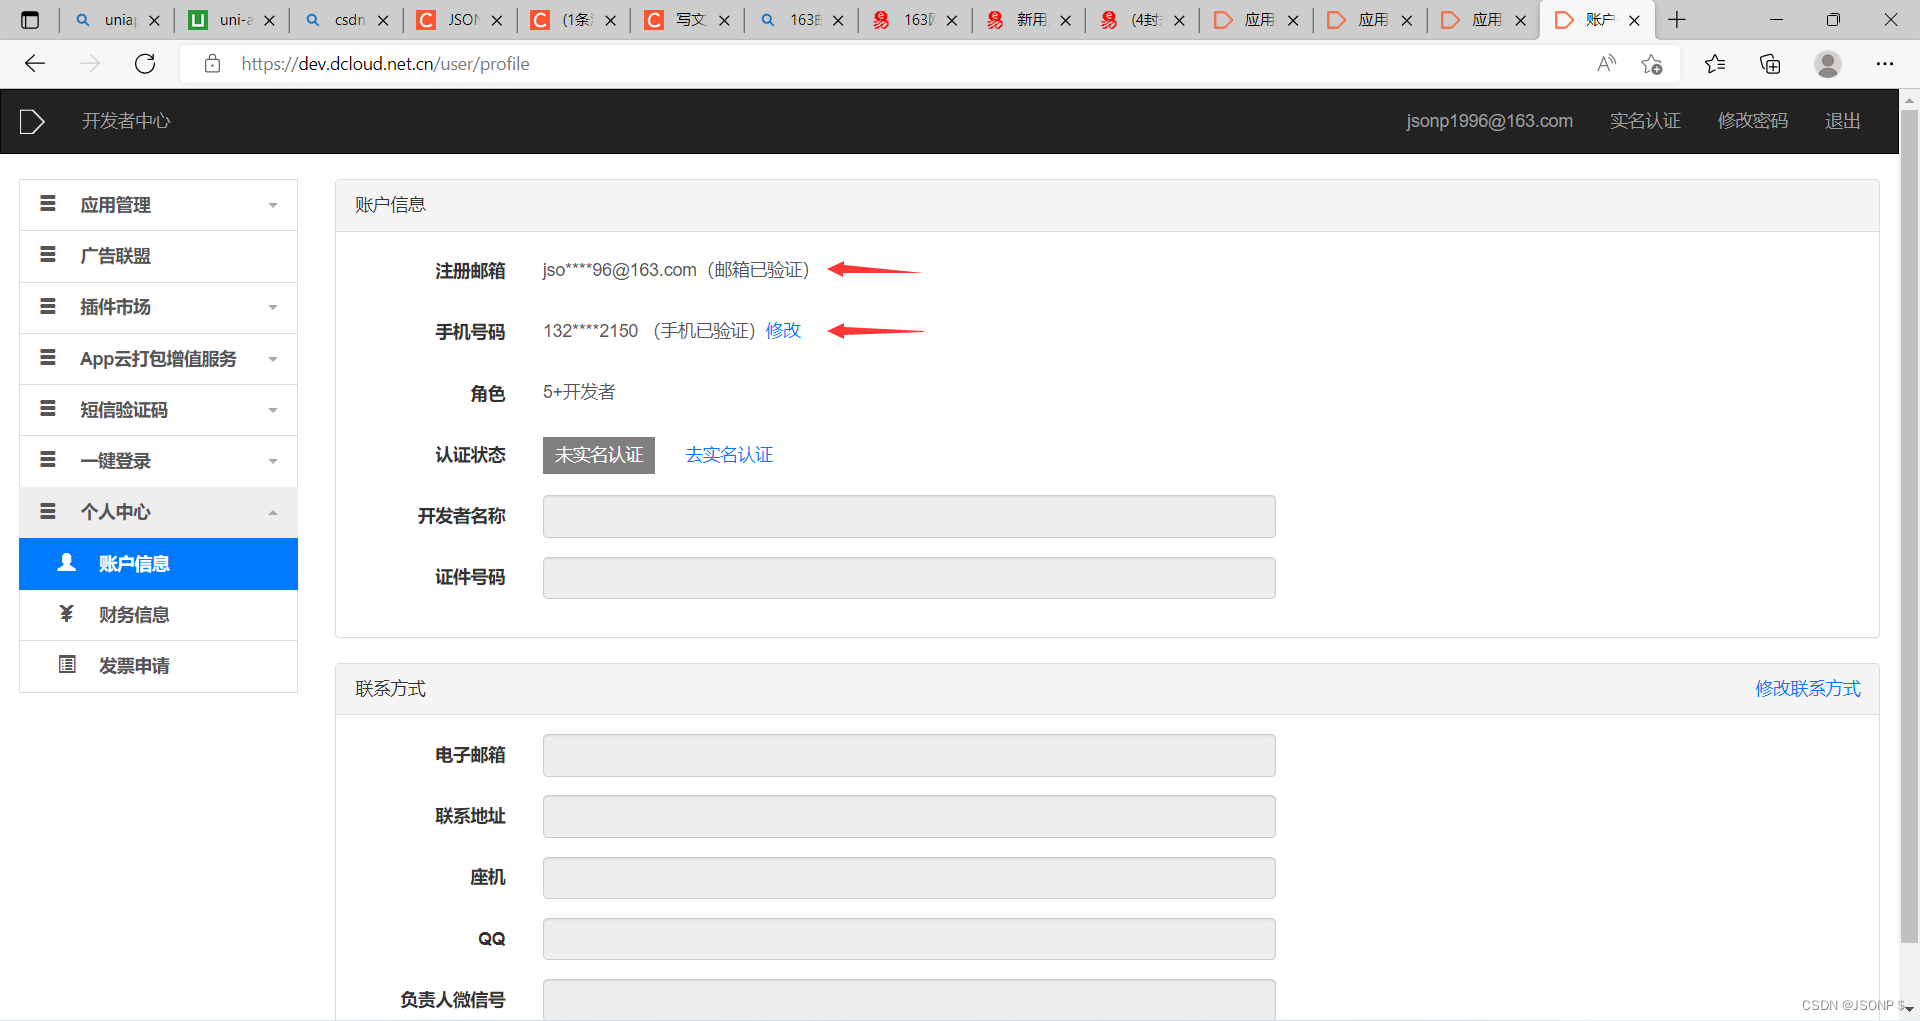The width and height of the screenshot is (1920, 1021).
Task: Open the favorites list icon
Action: pos(1715,64)
